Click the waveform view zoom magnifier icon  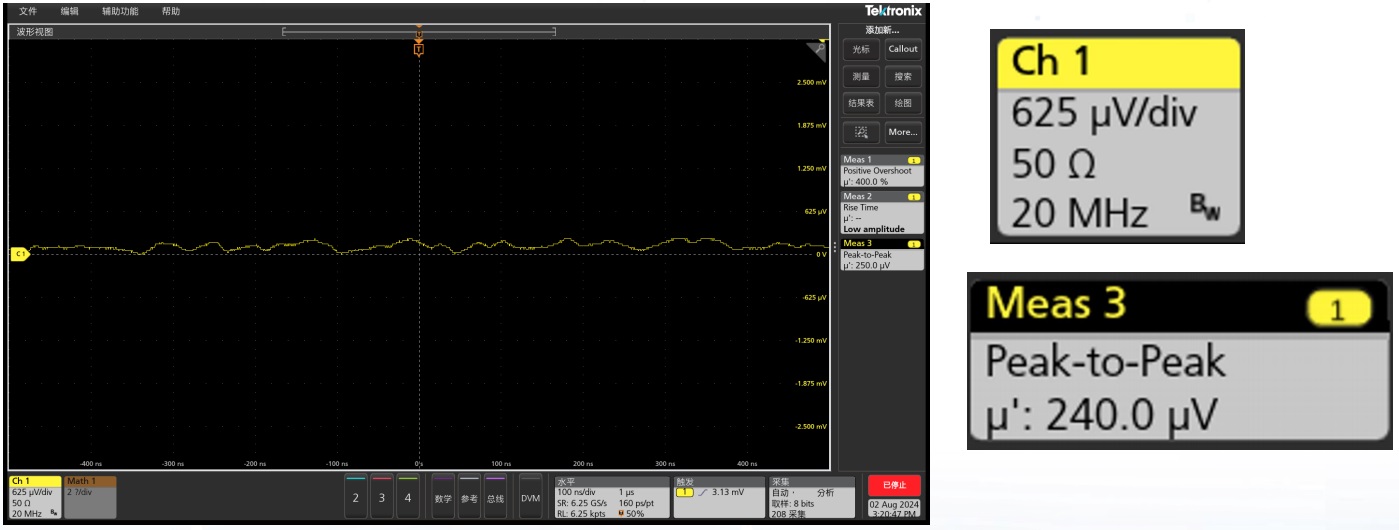[x=819, y=49]
